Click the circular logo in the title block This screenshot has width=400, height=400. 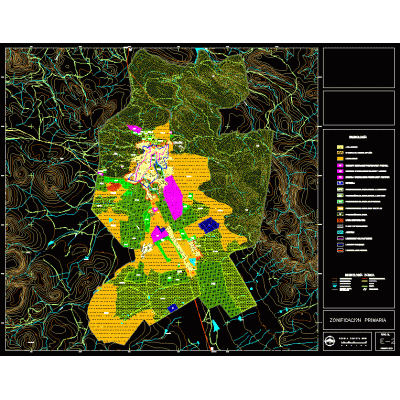331,341
